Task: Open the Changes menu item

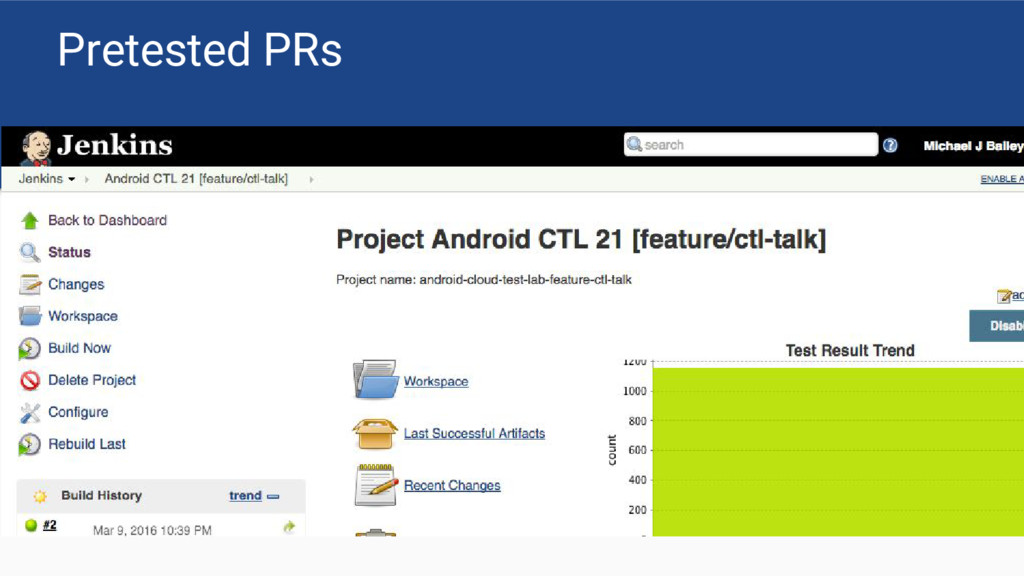Action: 76,284
